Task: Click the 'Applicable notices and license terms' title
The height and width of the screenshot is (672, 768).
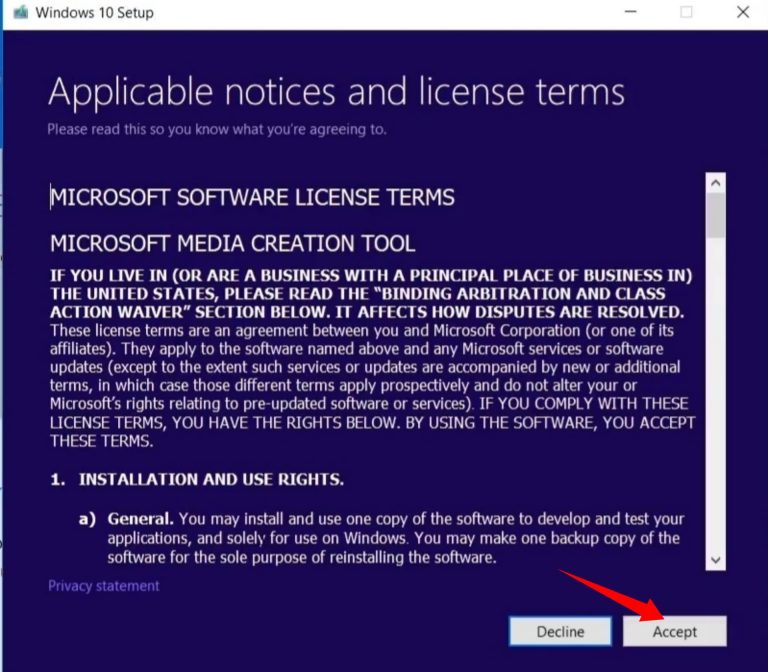Action: pos(336,92)
